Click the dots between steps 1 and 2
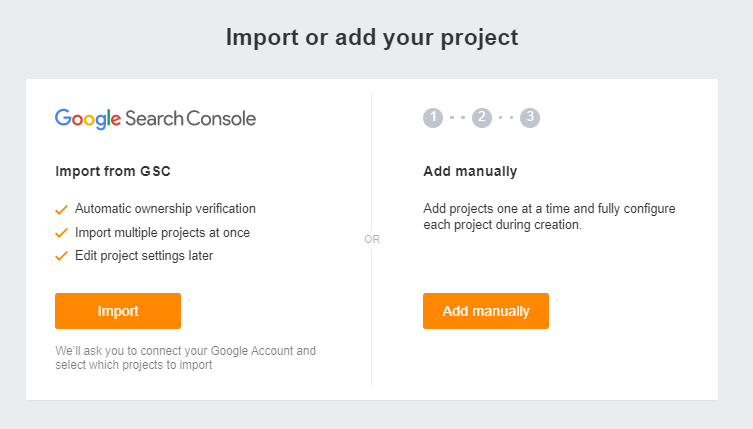Viewport: 753px width, 429px height. [x=457, y=118]
